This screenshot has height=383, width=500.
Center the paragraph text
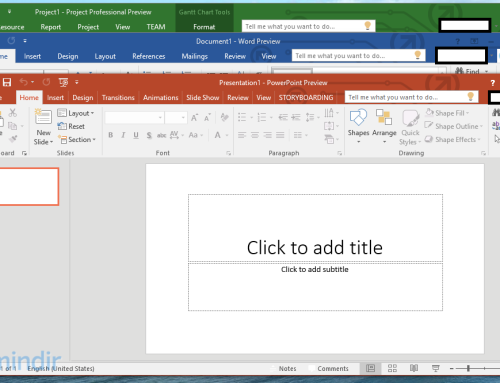255,135
